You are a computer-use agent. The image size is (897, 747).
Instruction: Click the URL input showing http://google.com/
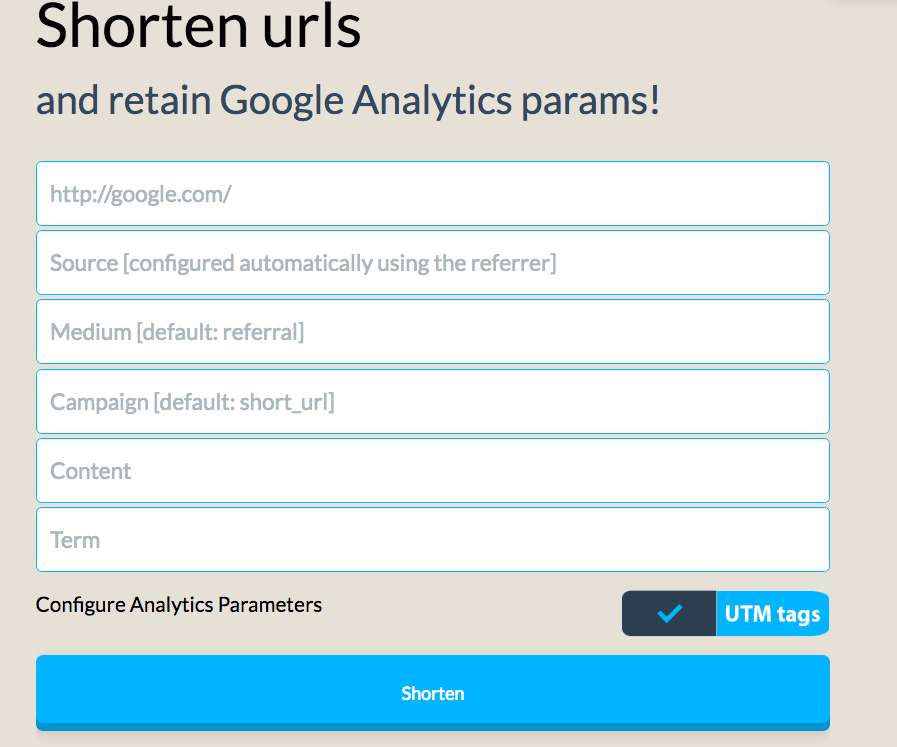pos(432,193)
